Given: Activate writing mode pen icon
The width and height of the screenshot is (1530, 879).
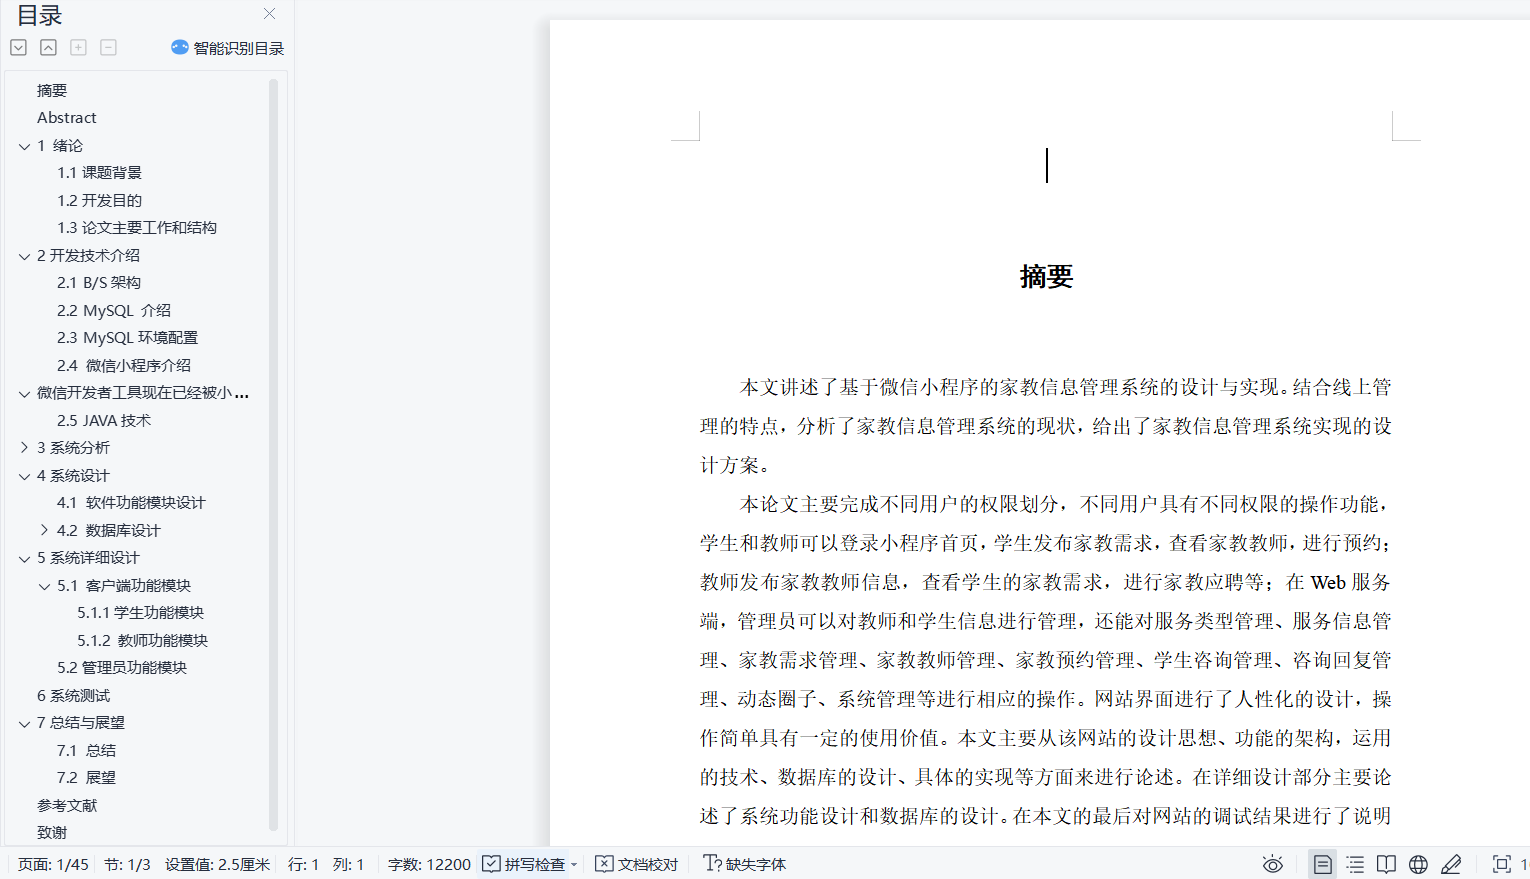Looking at the screenshot, I should [1451, 864].
